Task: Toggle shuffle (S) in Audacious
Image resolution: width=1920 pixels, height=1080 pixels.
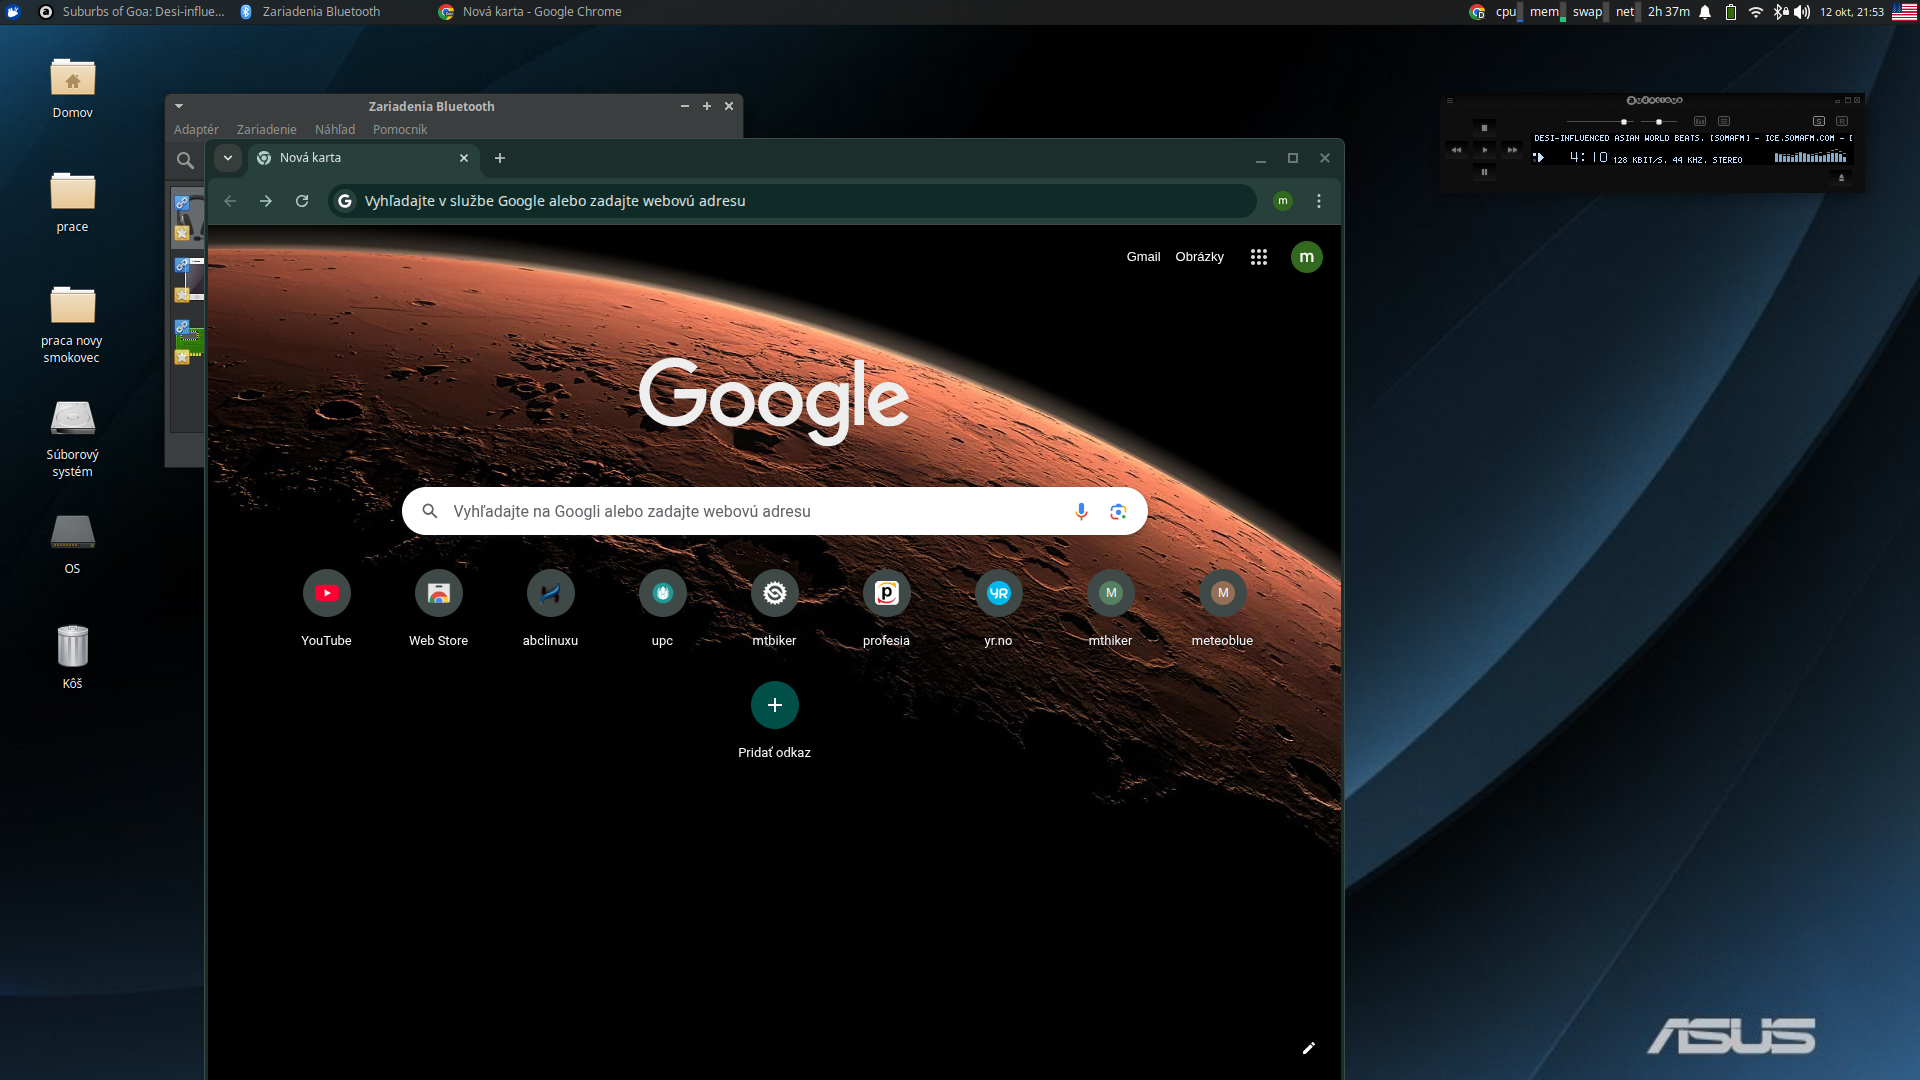Action: 1819,121
